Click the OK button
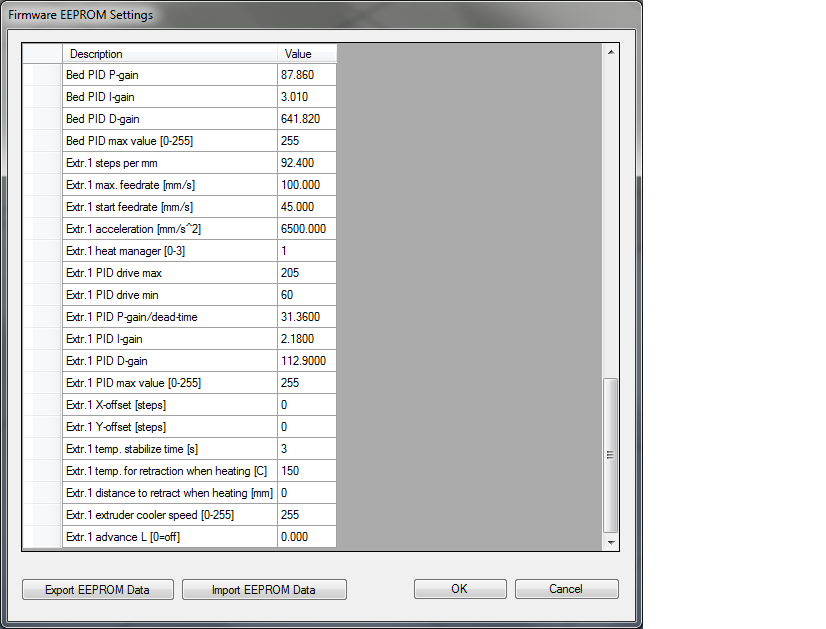The height and width of the screenshot is (629, 826). tap(460, 589)
